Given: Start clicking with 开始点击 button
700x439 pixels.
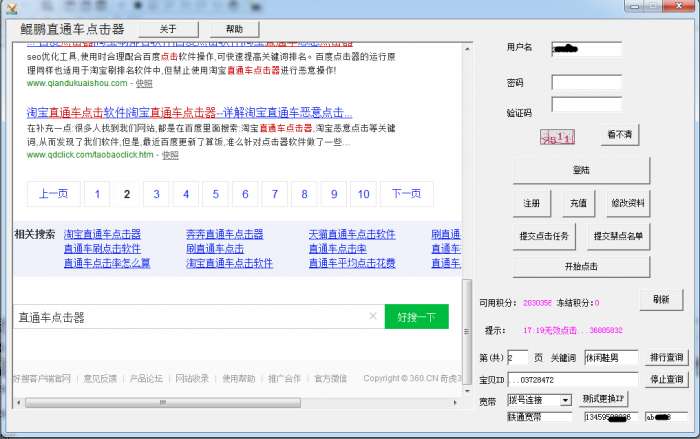Looking at the screenshot, I should click(581, 267).
